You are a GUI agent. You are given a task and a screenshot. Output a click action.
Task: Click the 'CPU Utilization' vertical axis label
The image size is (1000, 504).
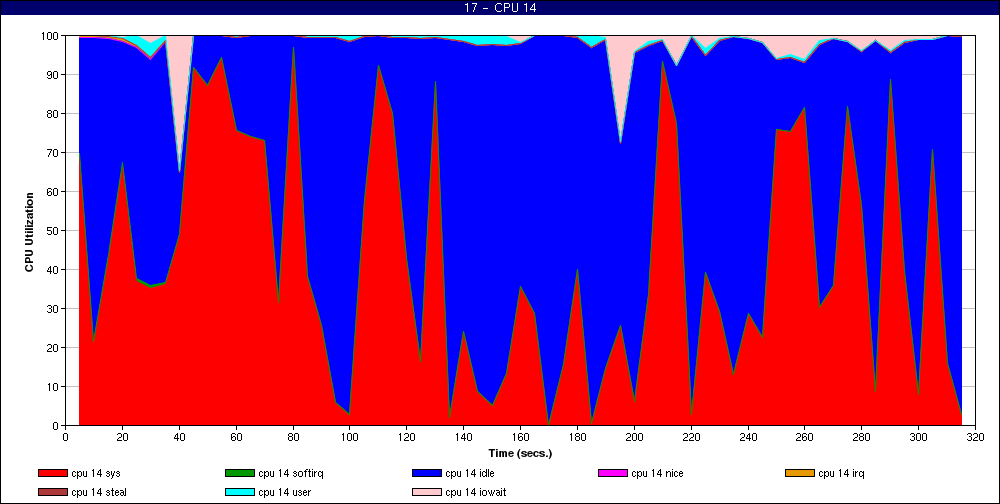point(29,232)
